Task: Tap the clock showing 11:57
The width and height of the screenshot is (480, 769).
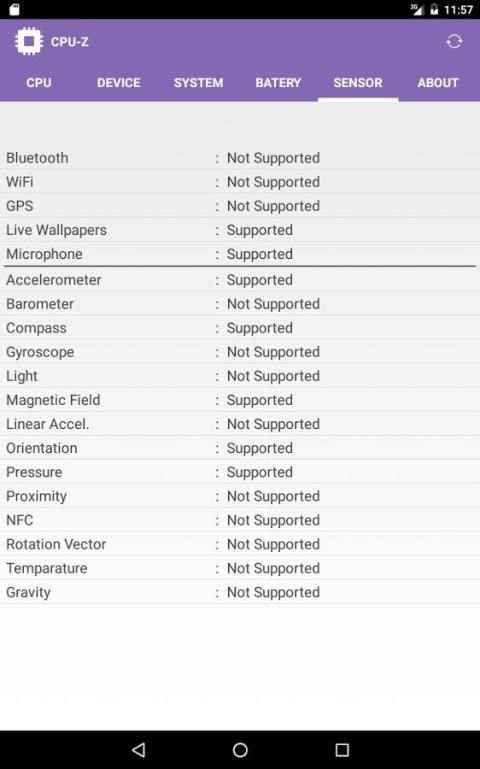Action: click(458, 10)
